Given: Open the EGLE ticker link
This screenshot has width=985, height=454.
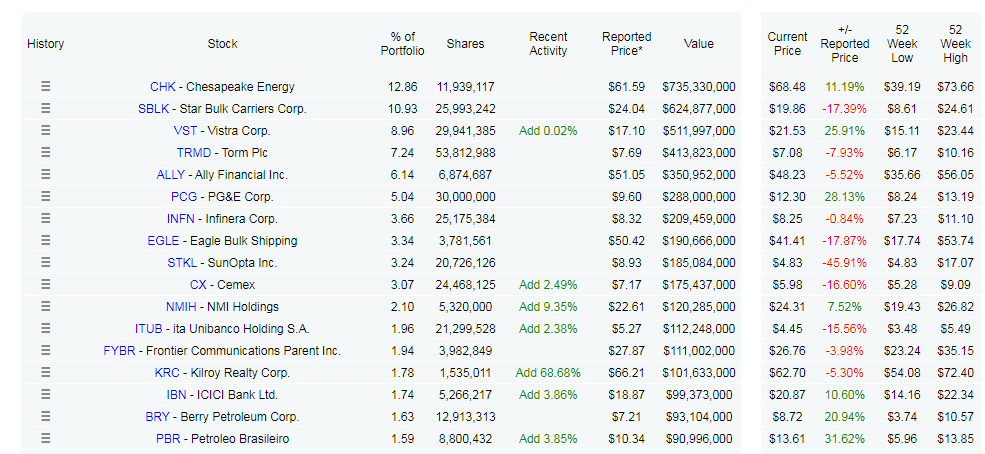Looking at the screenshot, I should pos(163,241).
